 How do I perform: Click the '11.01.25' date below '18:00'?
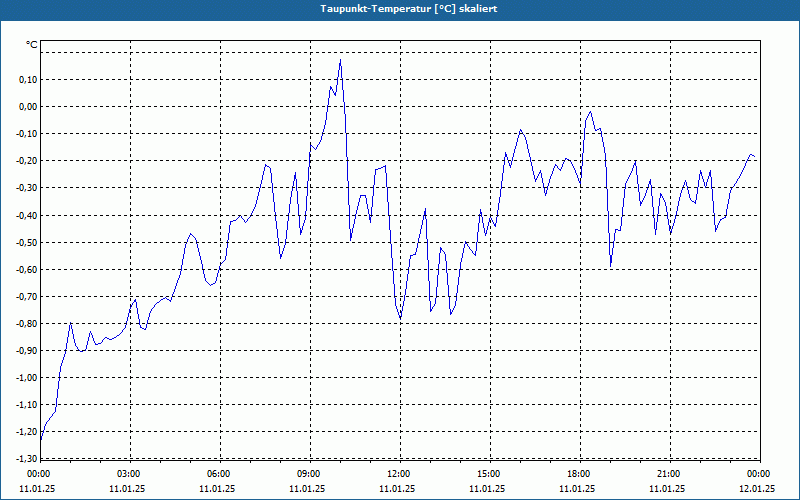[578, 488]
